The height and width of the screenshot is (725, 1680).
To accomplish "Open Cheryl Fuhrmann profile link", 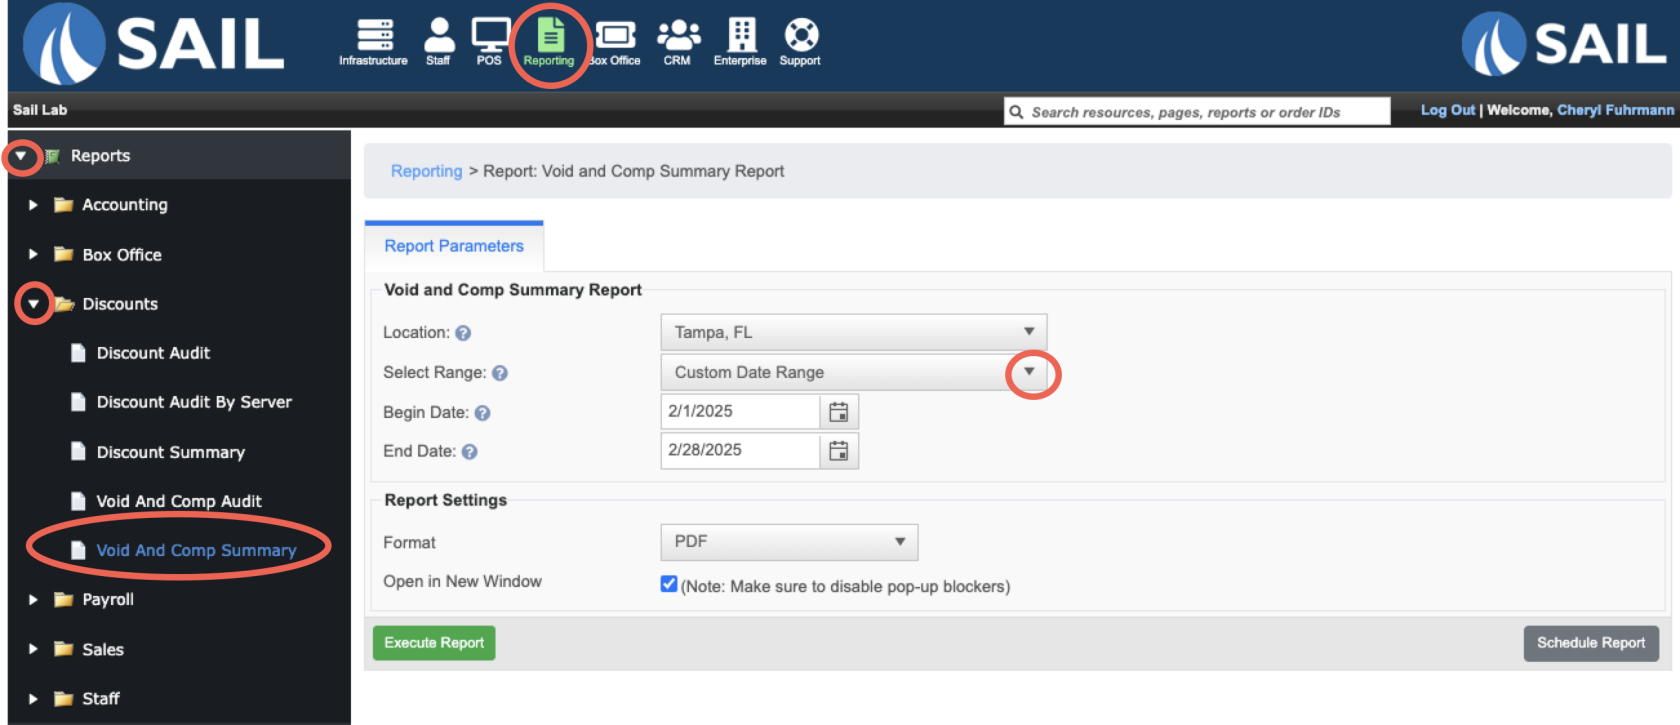I will click(1615, 110).
